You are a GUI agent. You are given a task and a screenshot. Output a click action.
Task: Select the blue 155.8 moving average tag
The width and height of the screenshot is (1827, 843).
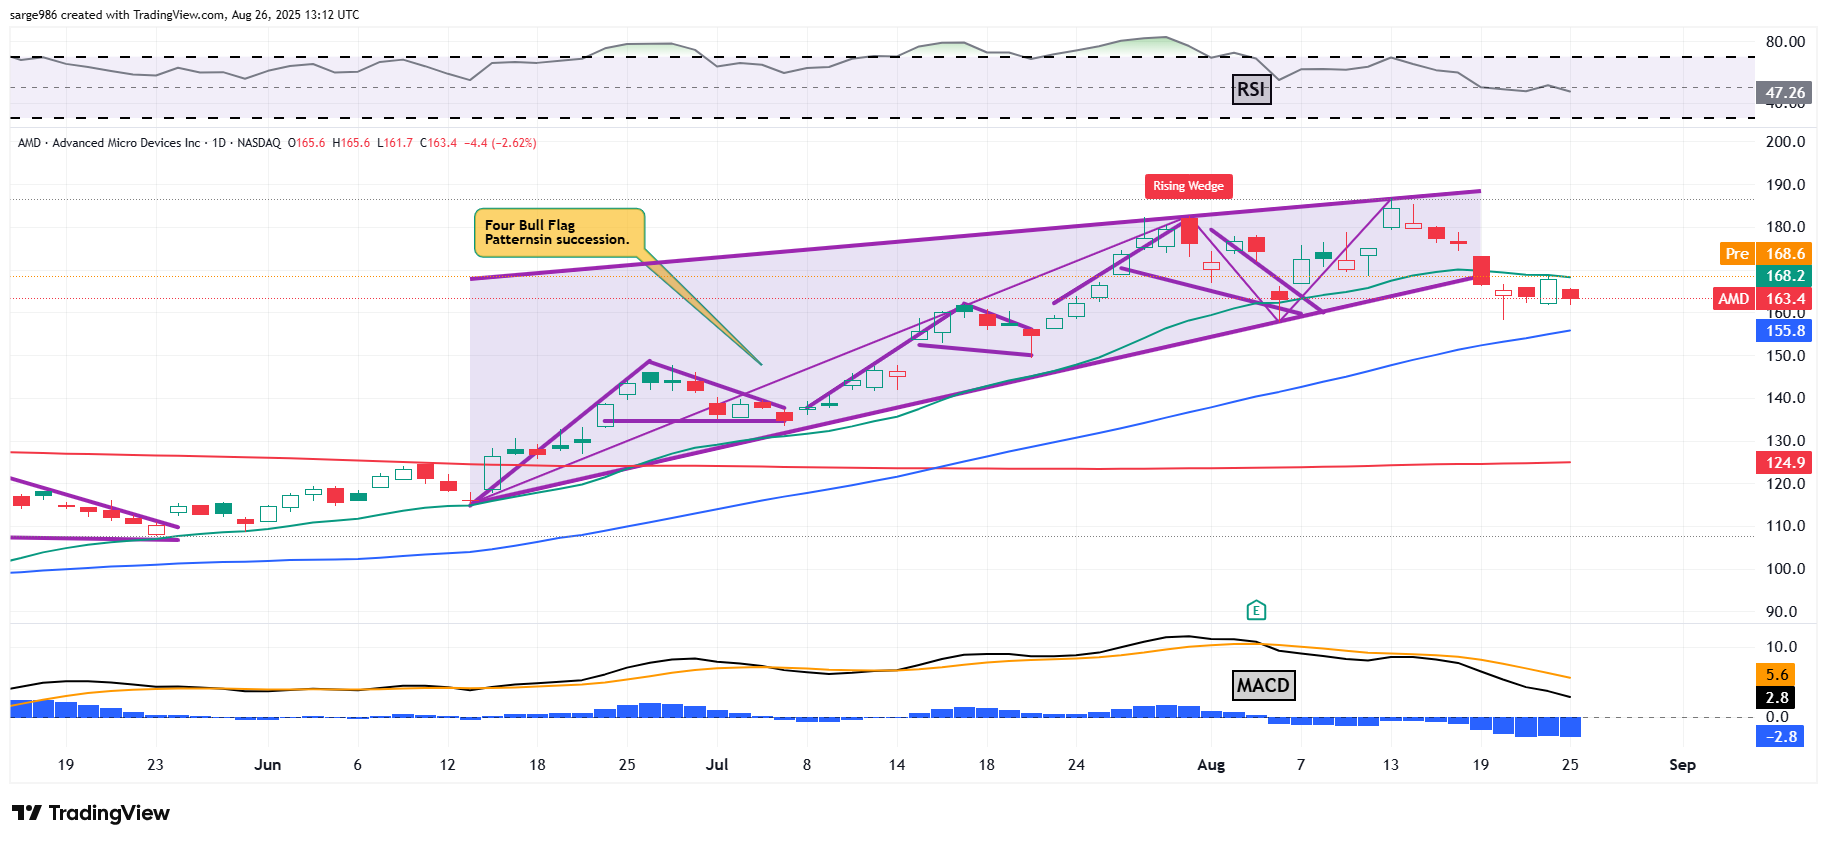[1784, 331]
